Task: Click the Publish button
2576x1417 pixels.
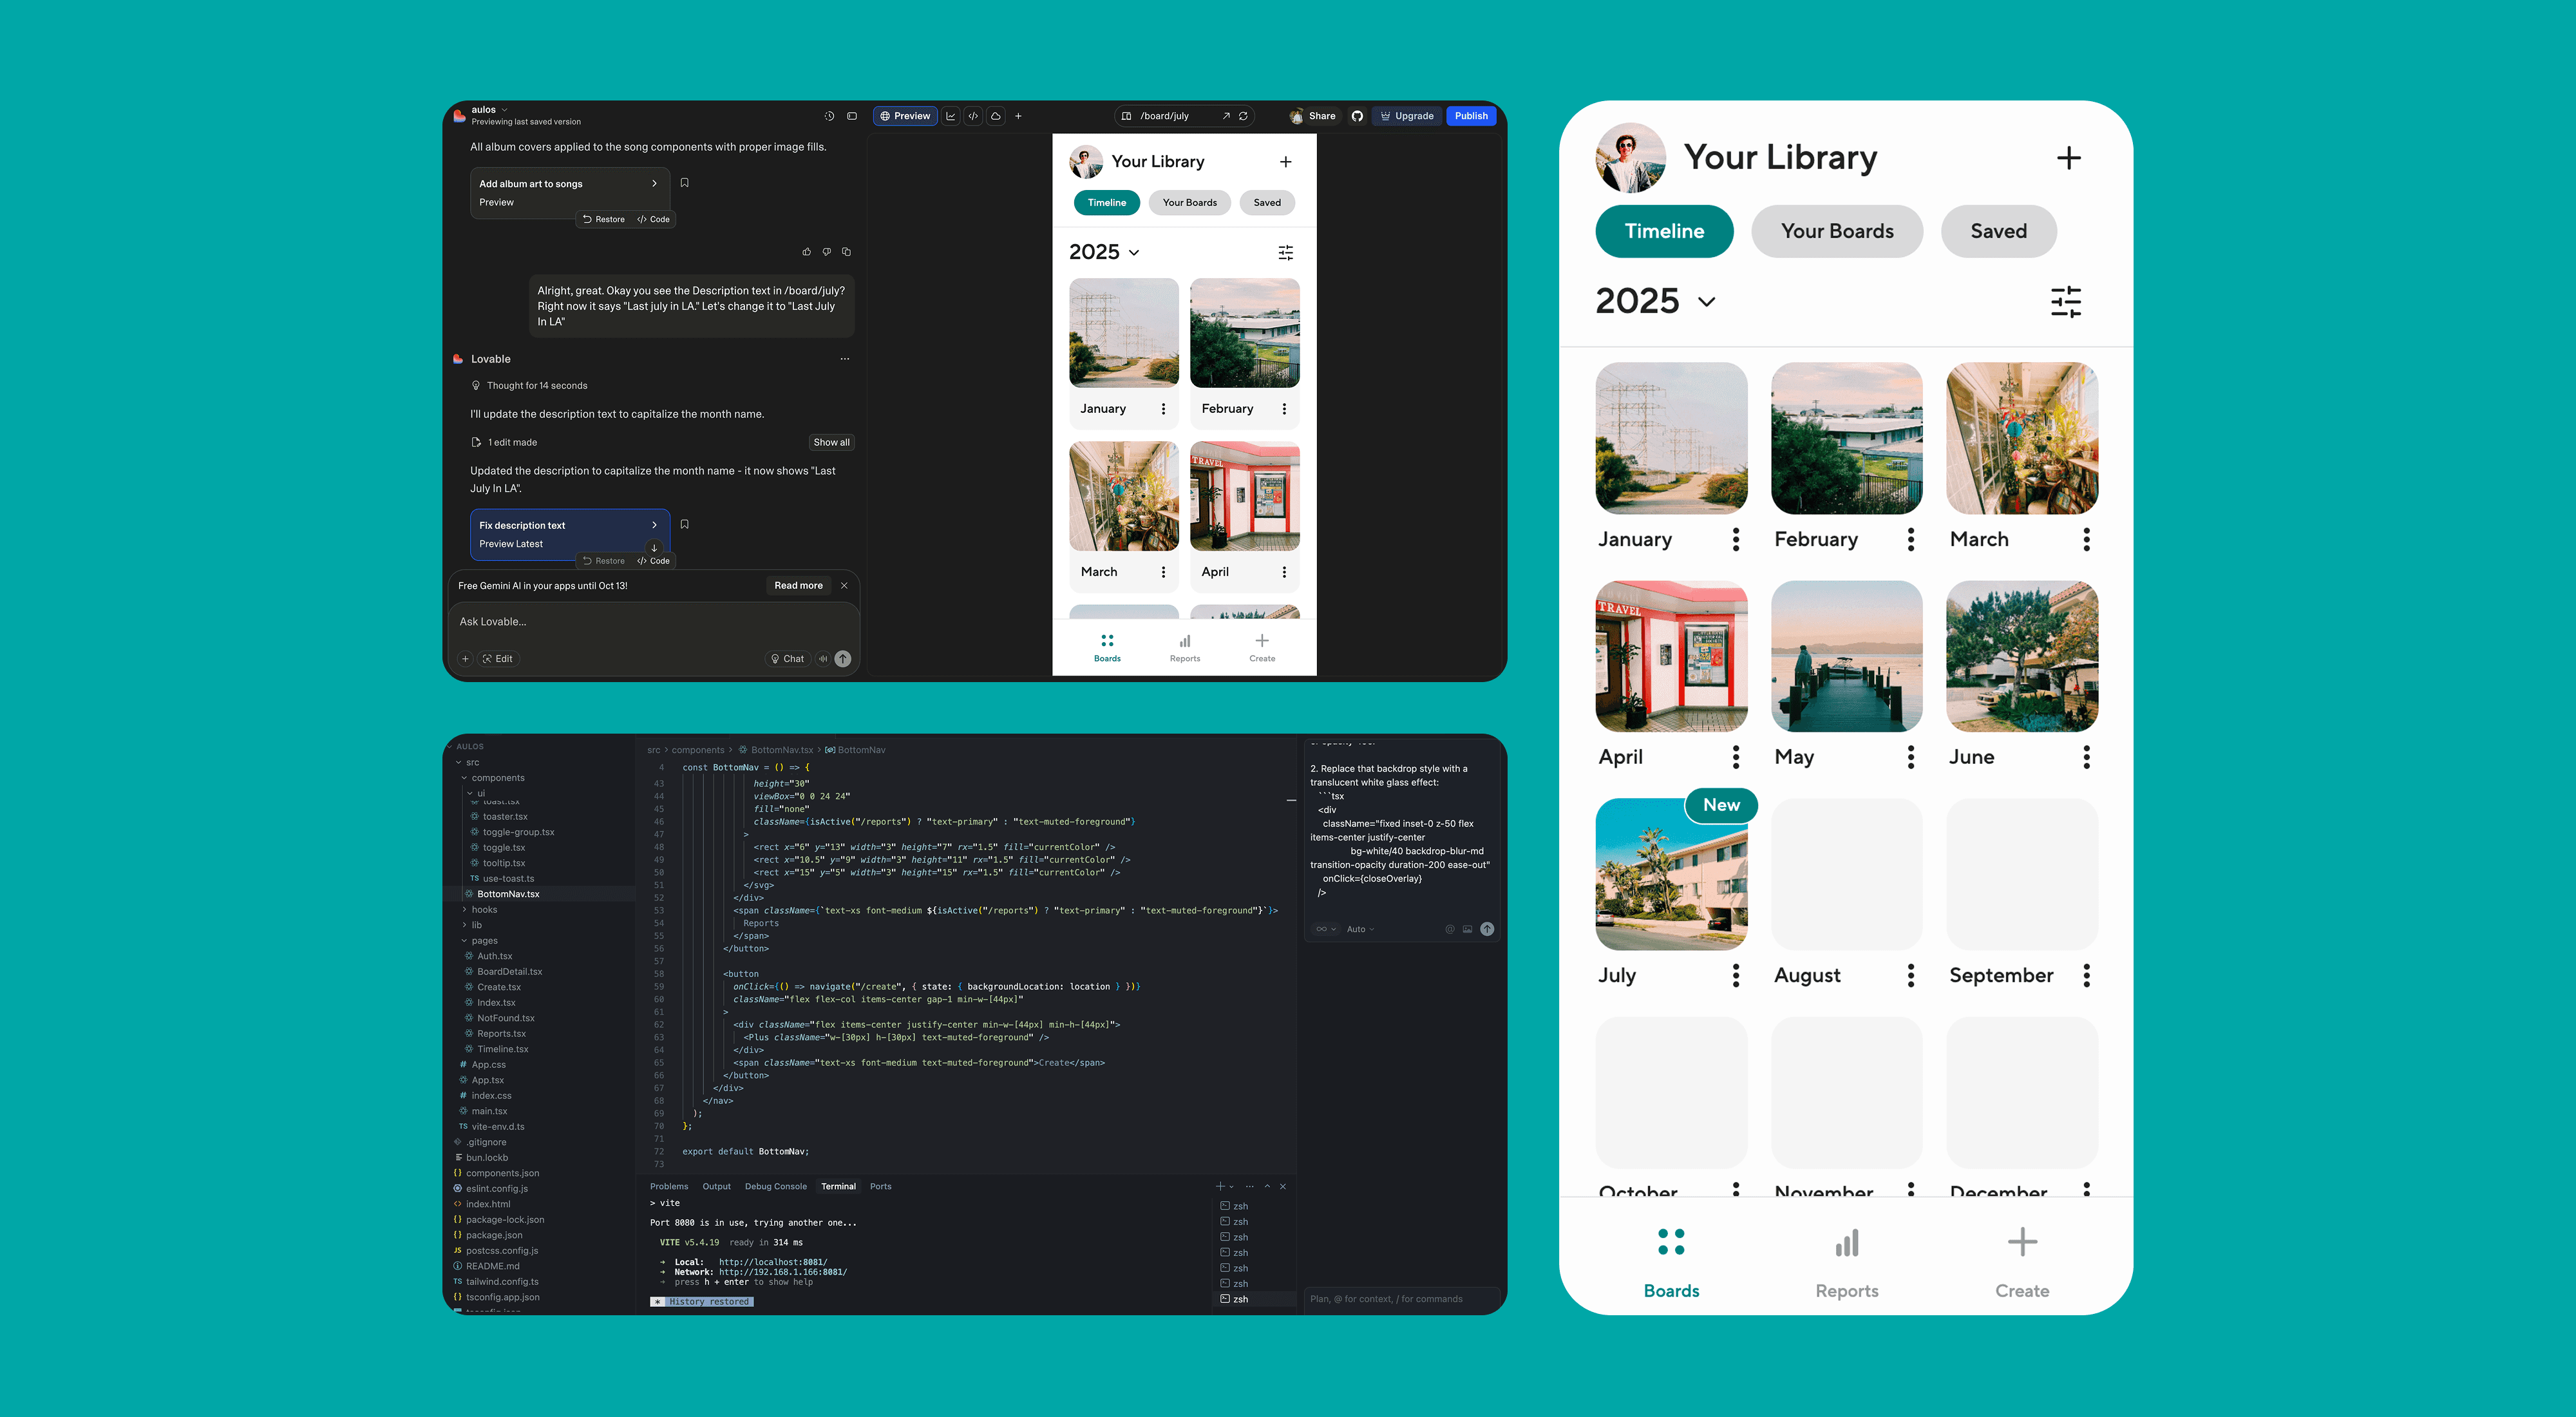Action: pos(1470,116)
